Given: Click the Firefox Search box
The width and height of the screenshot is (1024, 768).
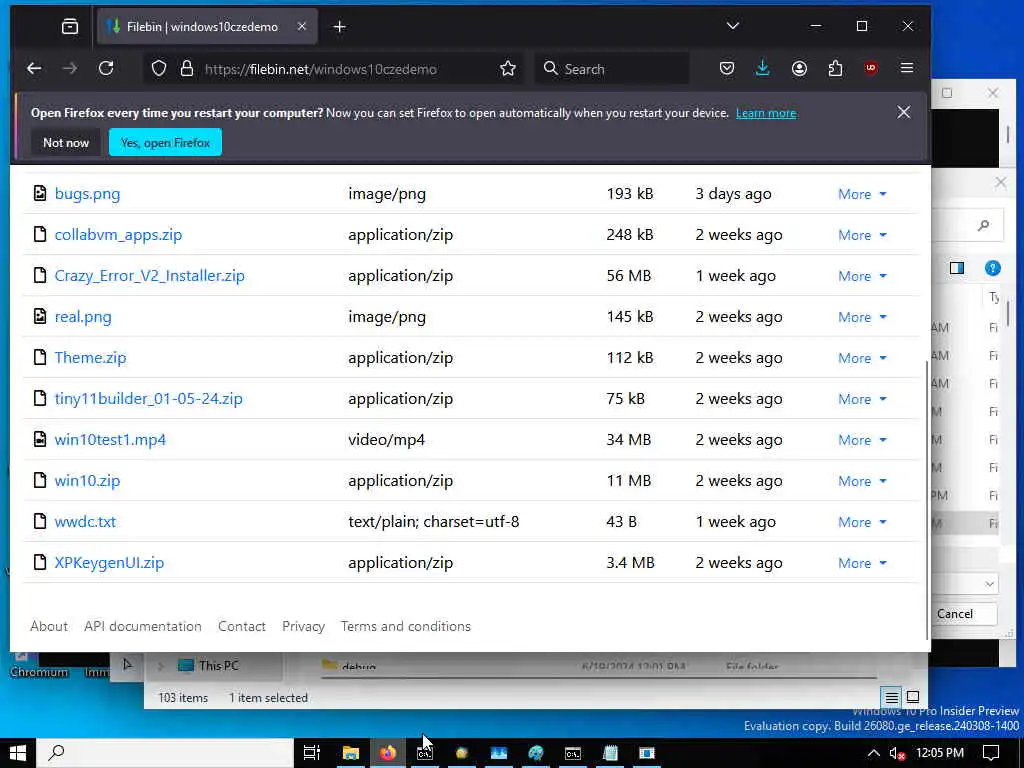Looking at the screenshot, I should tap(612, 69).
